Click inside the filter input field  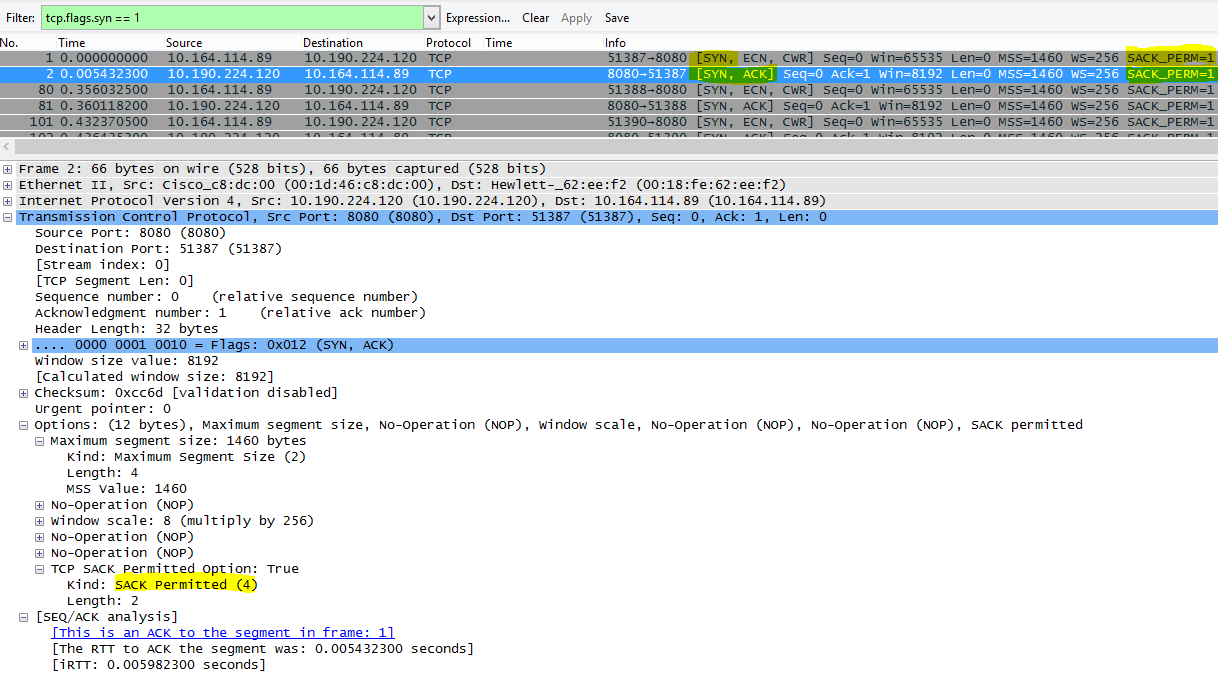tap(230, 17)
